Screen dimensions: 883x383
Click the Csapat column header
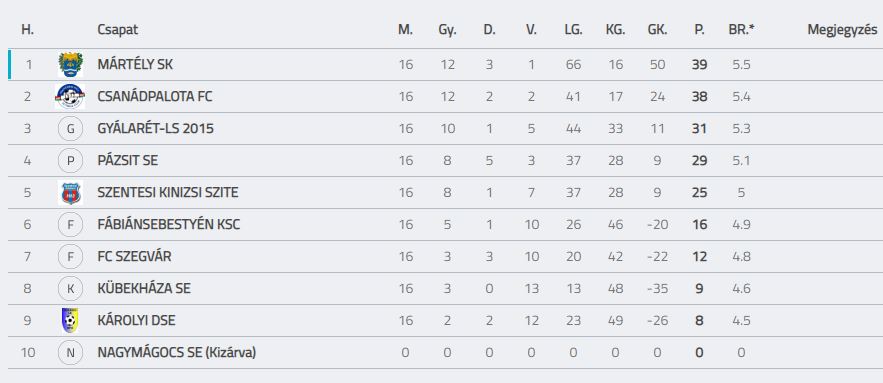pyautogui.click(x=117, y=30)
